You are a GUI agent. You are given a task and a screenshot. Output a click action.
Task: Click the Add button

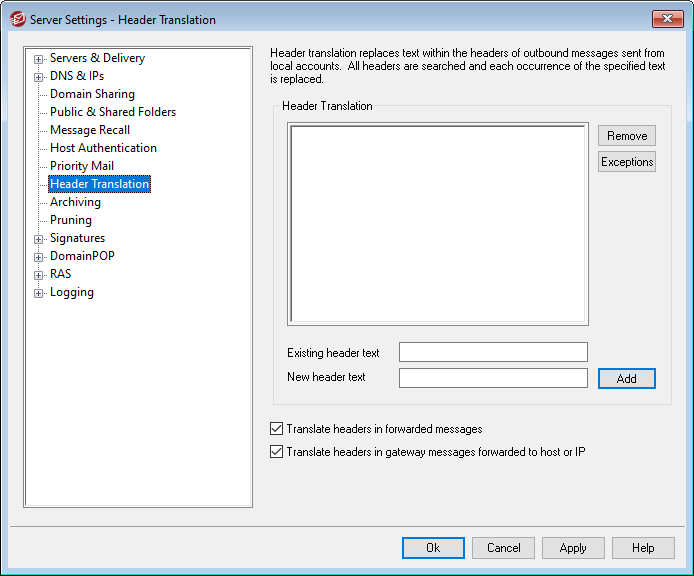coord(627,379)
